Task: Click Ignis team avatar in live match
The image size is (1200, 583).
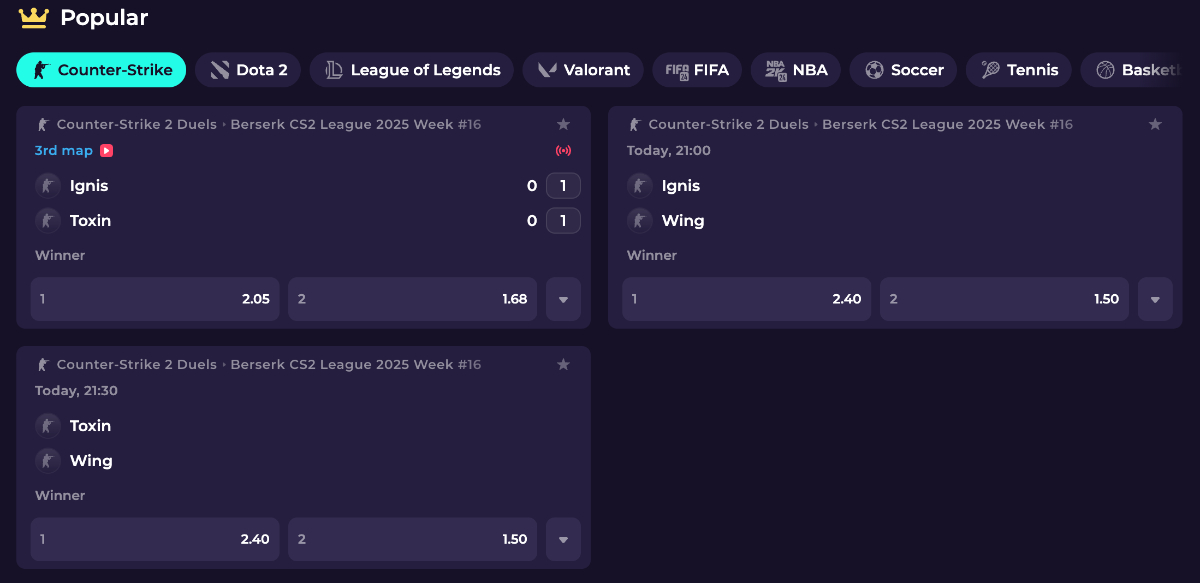Action: pyautogui.click(x=48, y=186)
